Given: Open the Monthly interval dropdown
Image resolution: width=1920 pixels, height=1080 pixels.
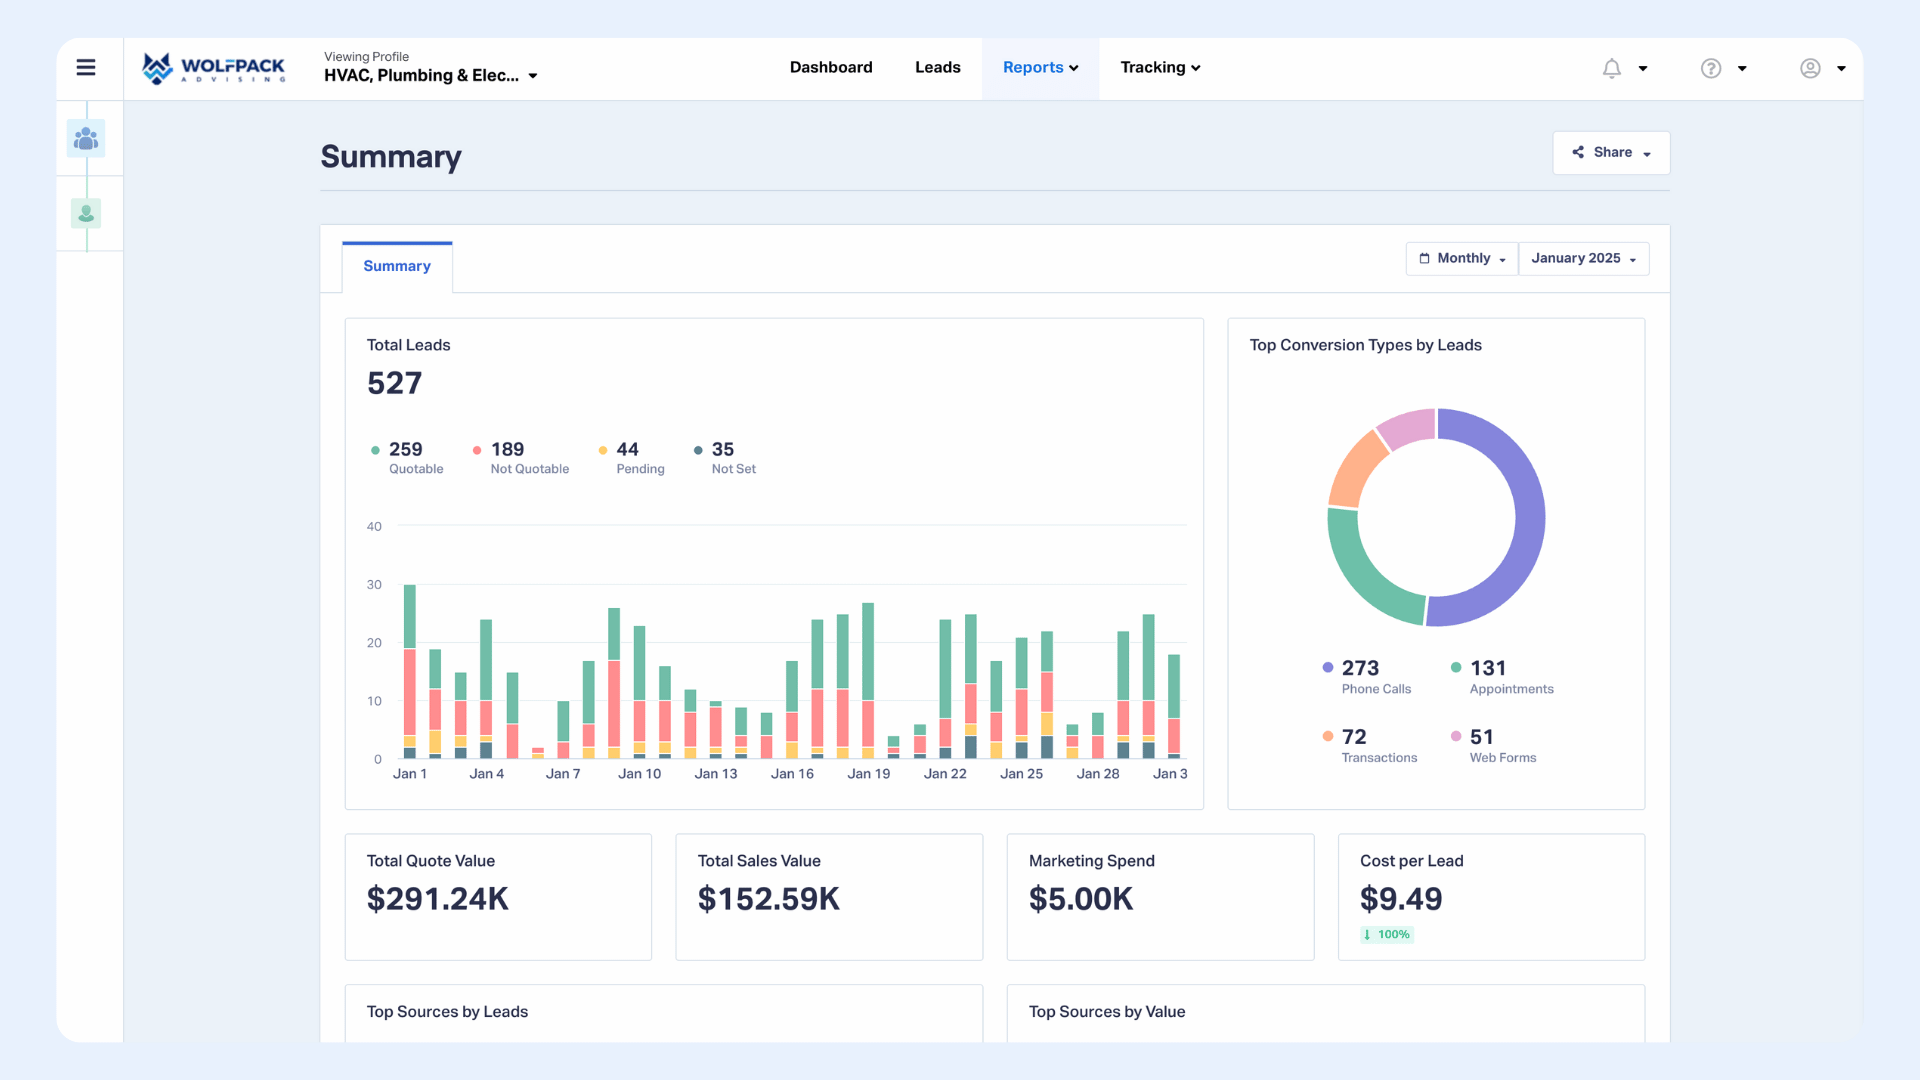Looking at the screenshot, I should tap(1460, 258).
